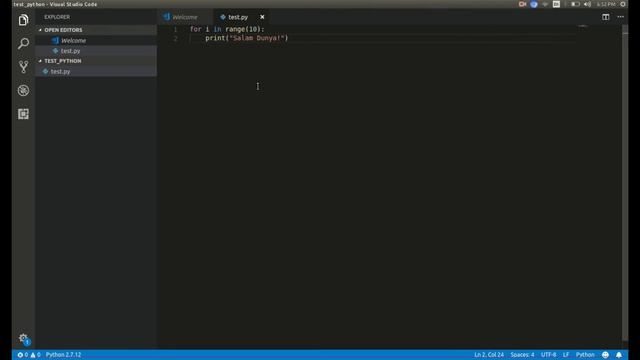Open the Extensions view in activity bar
Screen dimensions: 640x360
(x=23, y=114)
